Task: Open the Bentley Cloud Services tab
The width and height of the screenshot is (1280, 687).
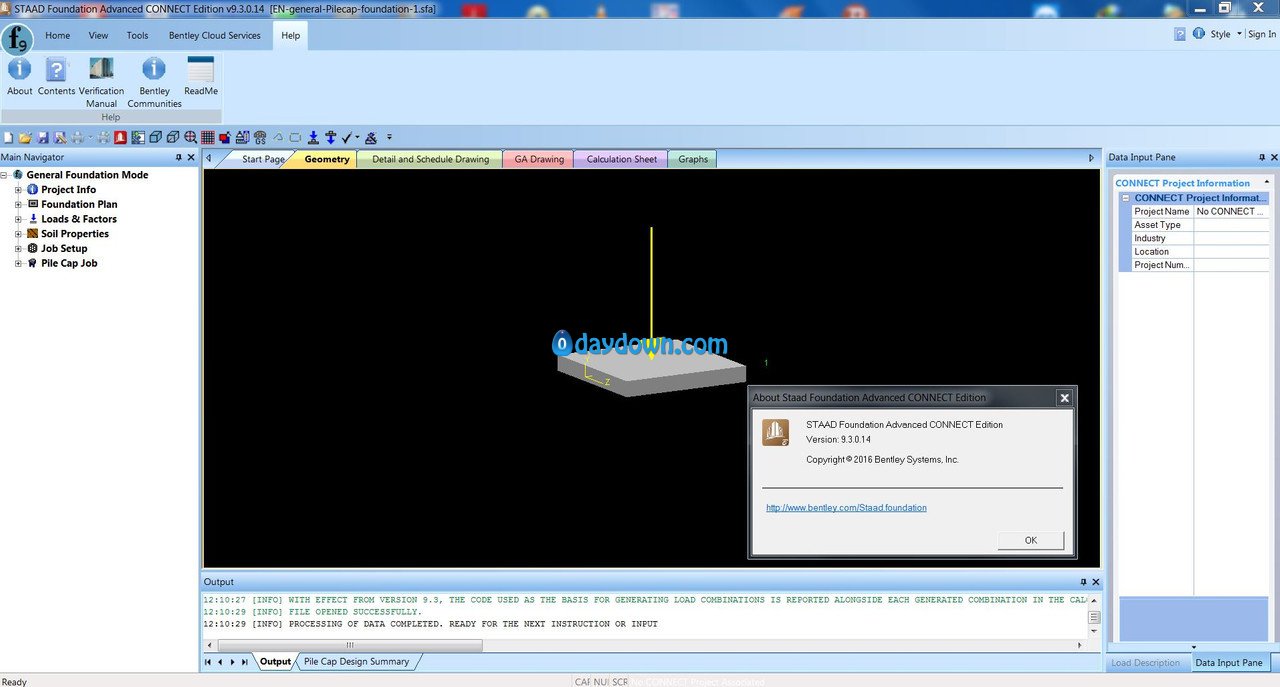Action: [215, 35]
